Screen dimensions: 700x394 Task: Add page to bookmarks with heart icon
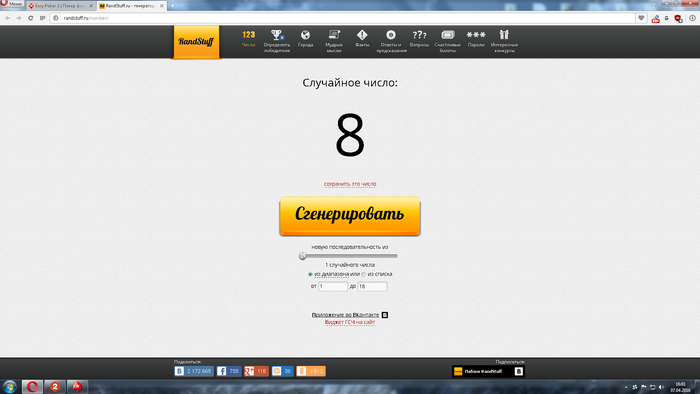tap(642, 18)
